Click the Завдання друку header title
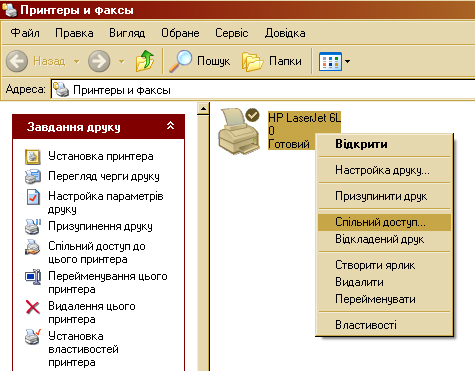Viewport: 475px width, 371px height. click(74, 127)
